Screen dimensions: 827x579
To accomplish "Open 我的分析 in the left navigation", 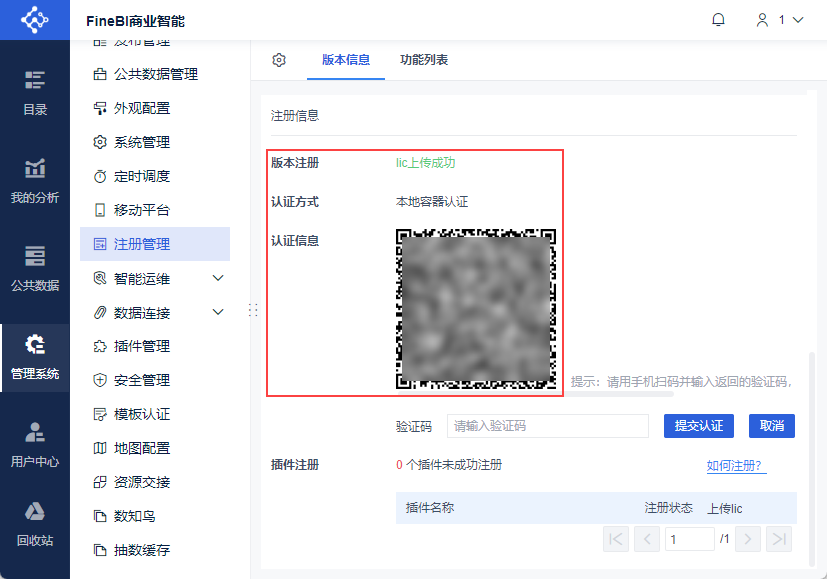I will (x=35, y=181).
